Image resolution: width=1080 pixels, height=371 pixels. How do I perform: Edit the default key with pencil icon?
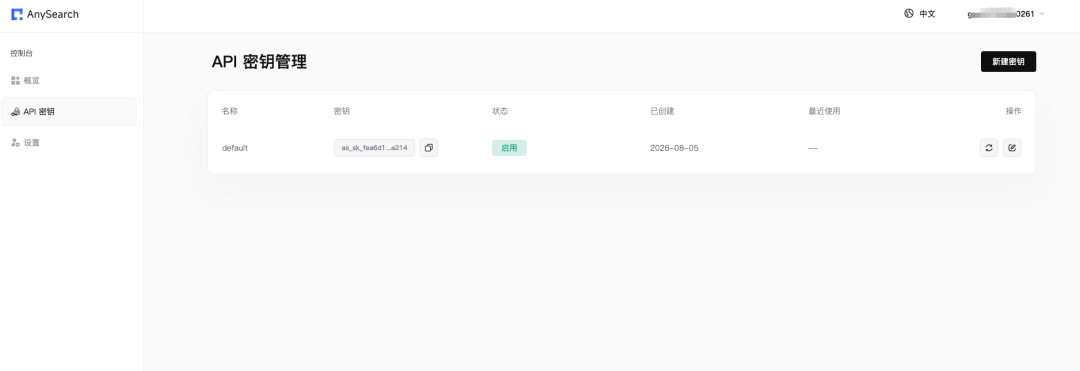1012,147
